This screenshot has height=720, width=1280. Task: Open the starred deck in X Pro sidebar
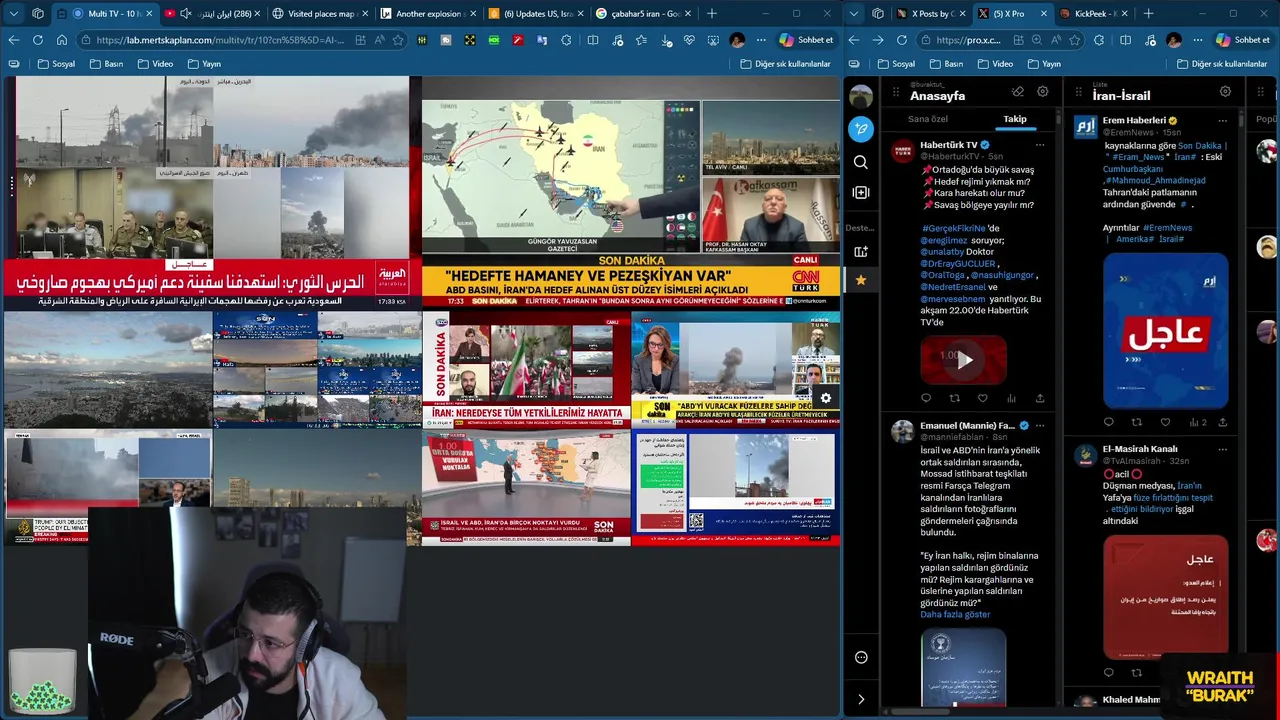click(x=861, y=280)
